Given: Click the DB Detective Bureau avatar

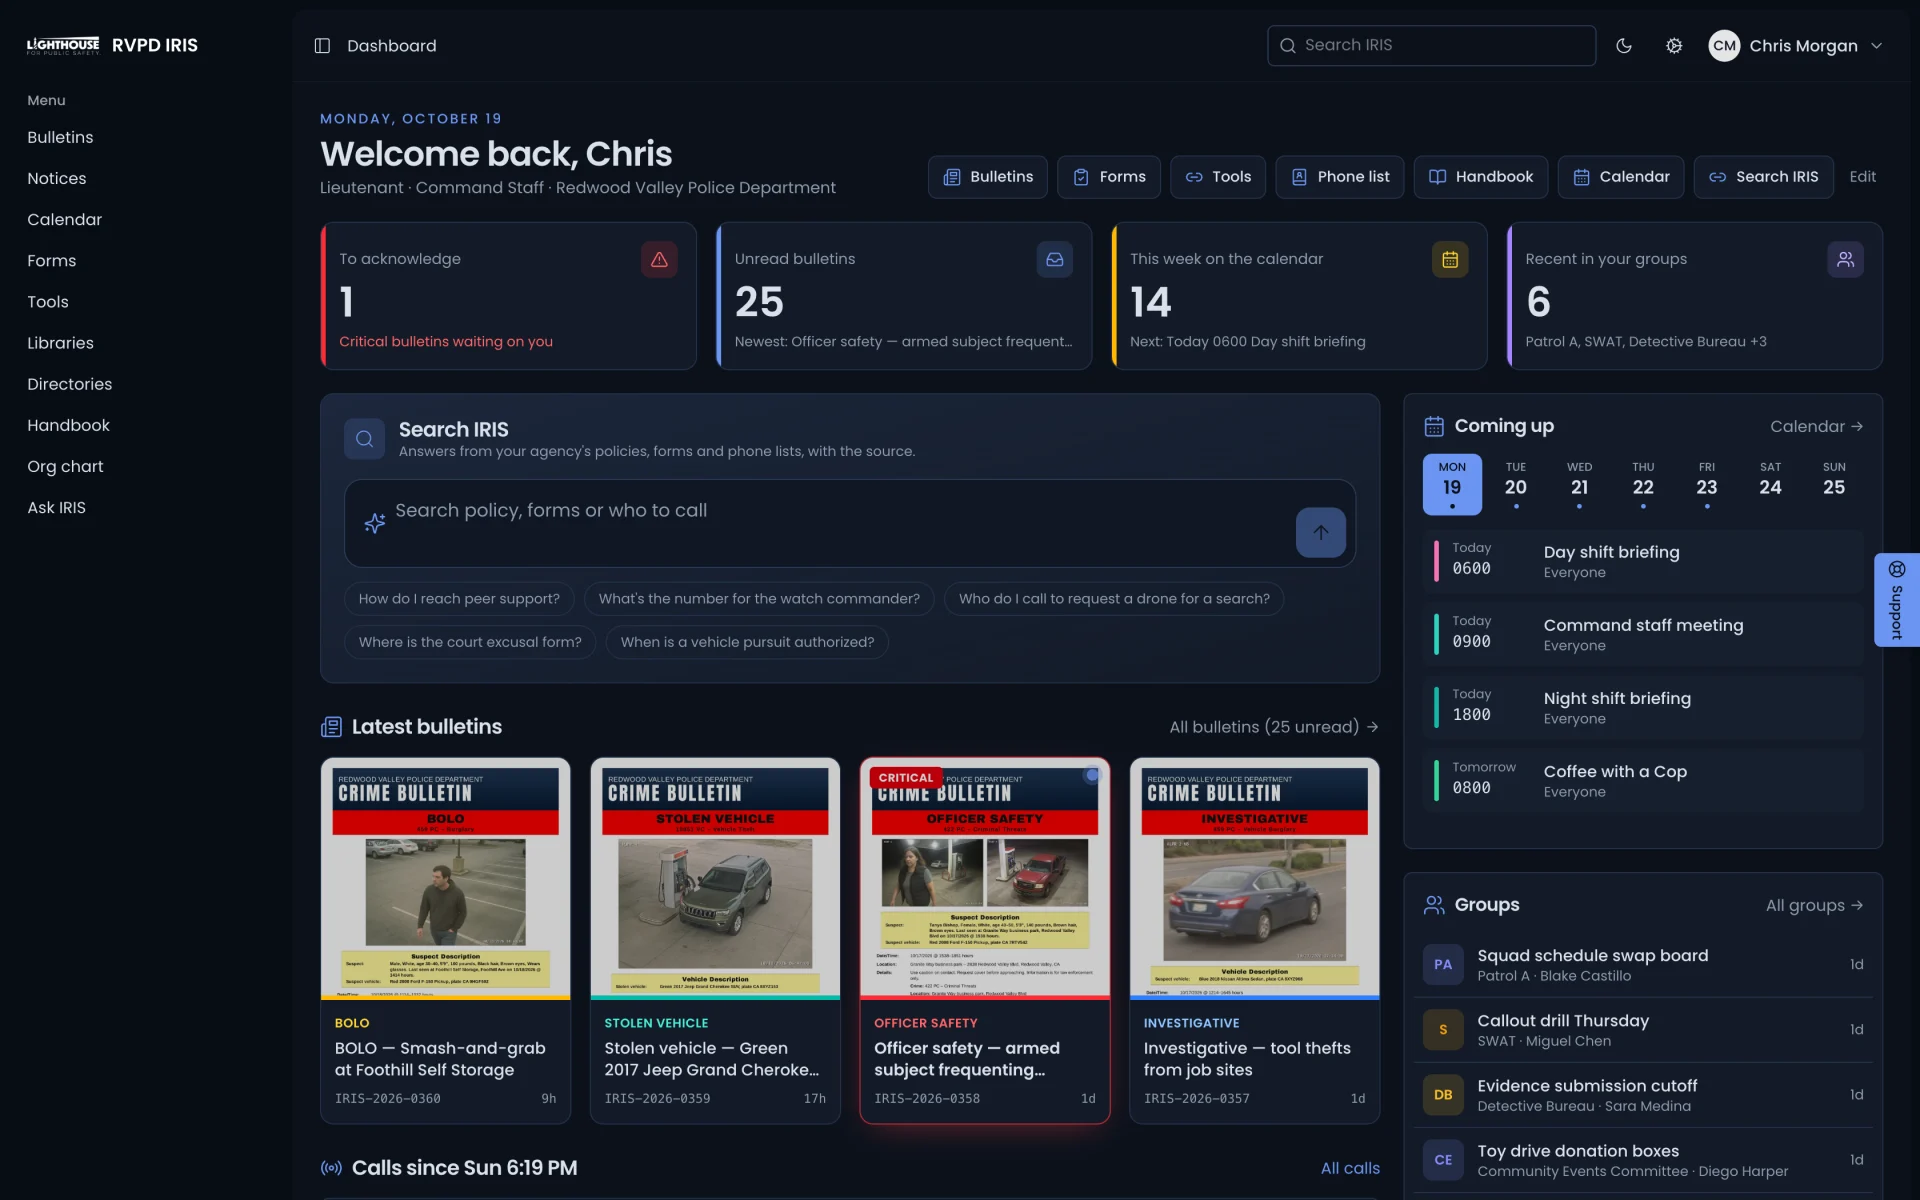Looking at the screenshot, I should click(x=1443, y=1095).
